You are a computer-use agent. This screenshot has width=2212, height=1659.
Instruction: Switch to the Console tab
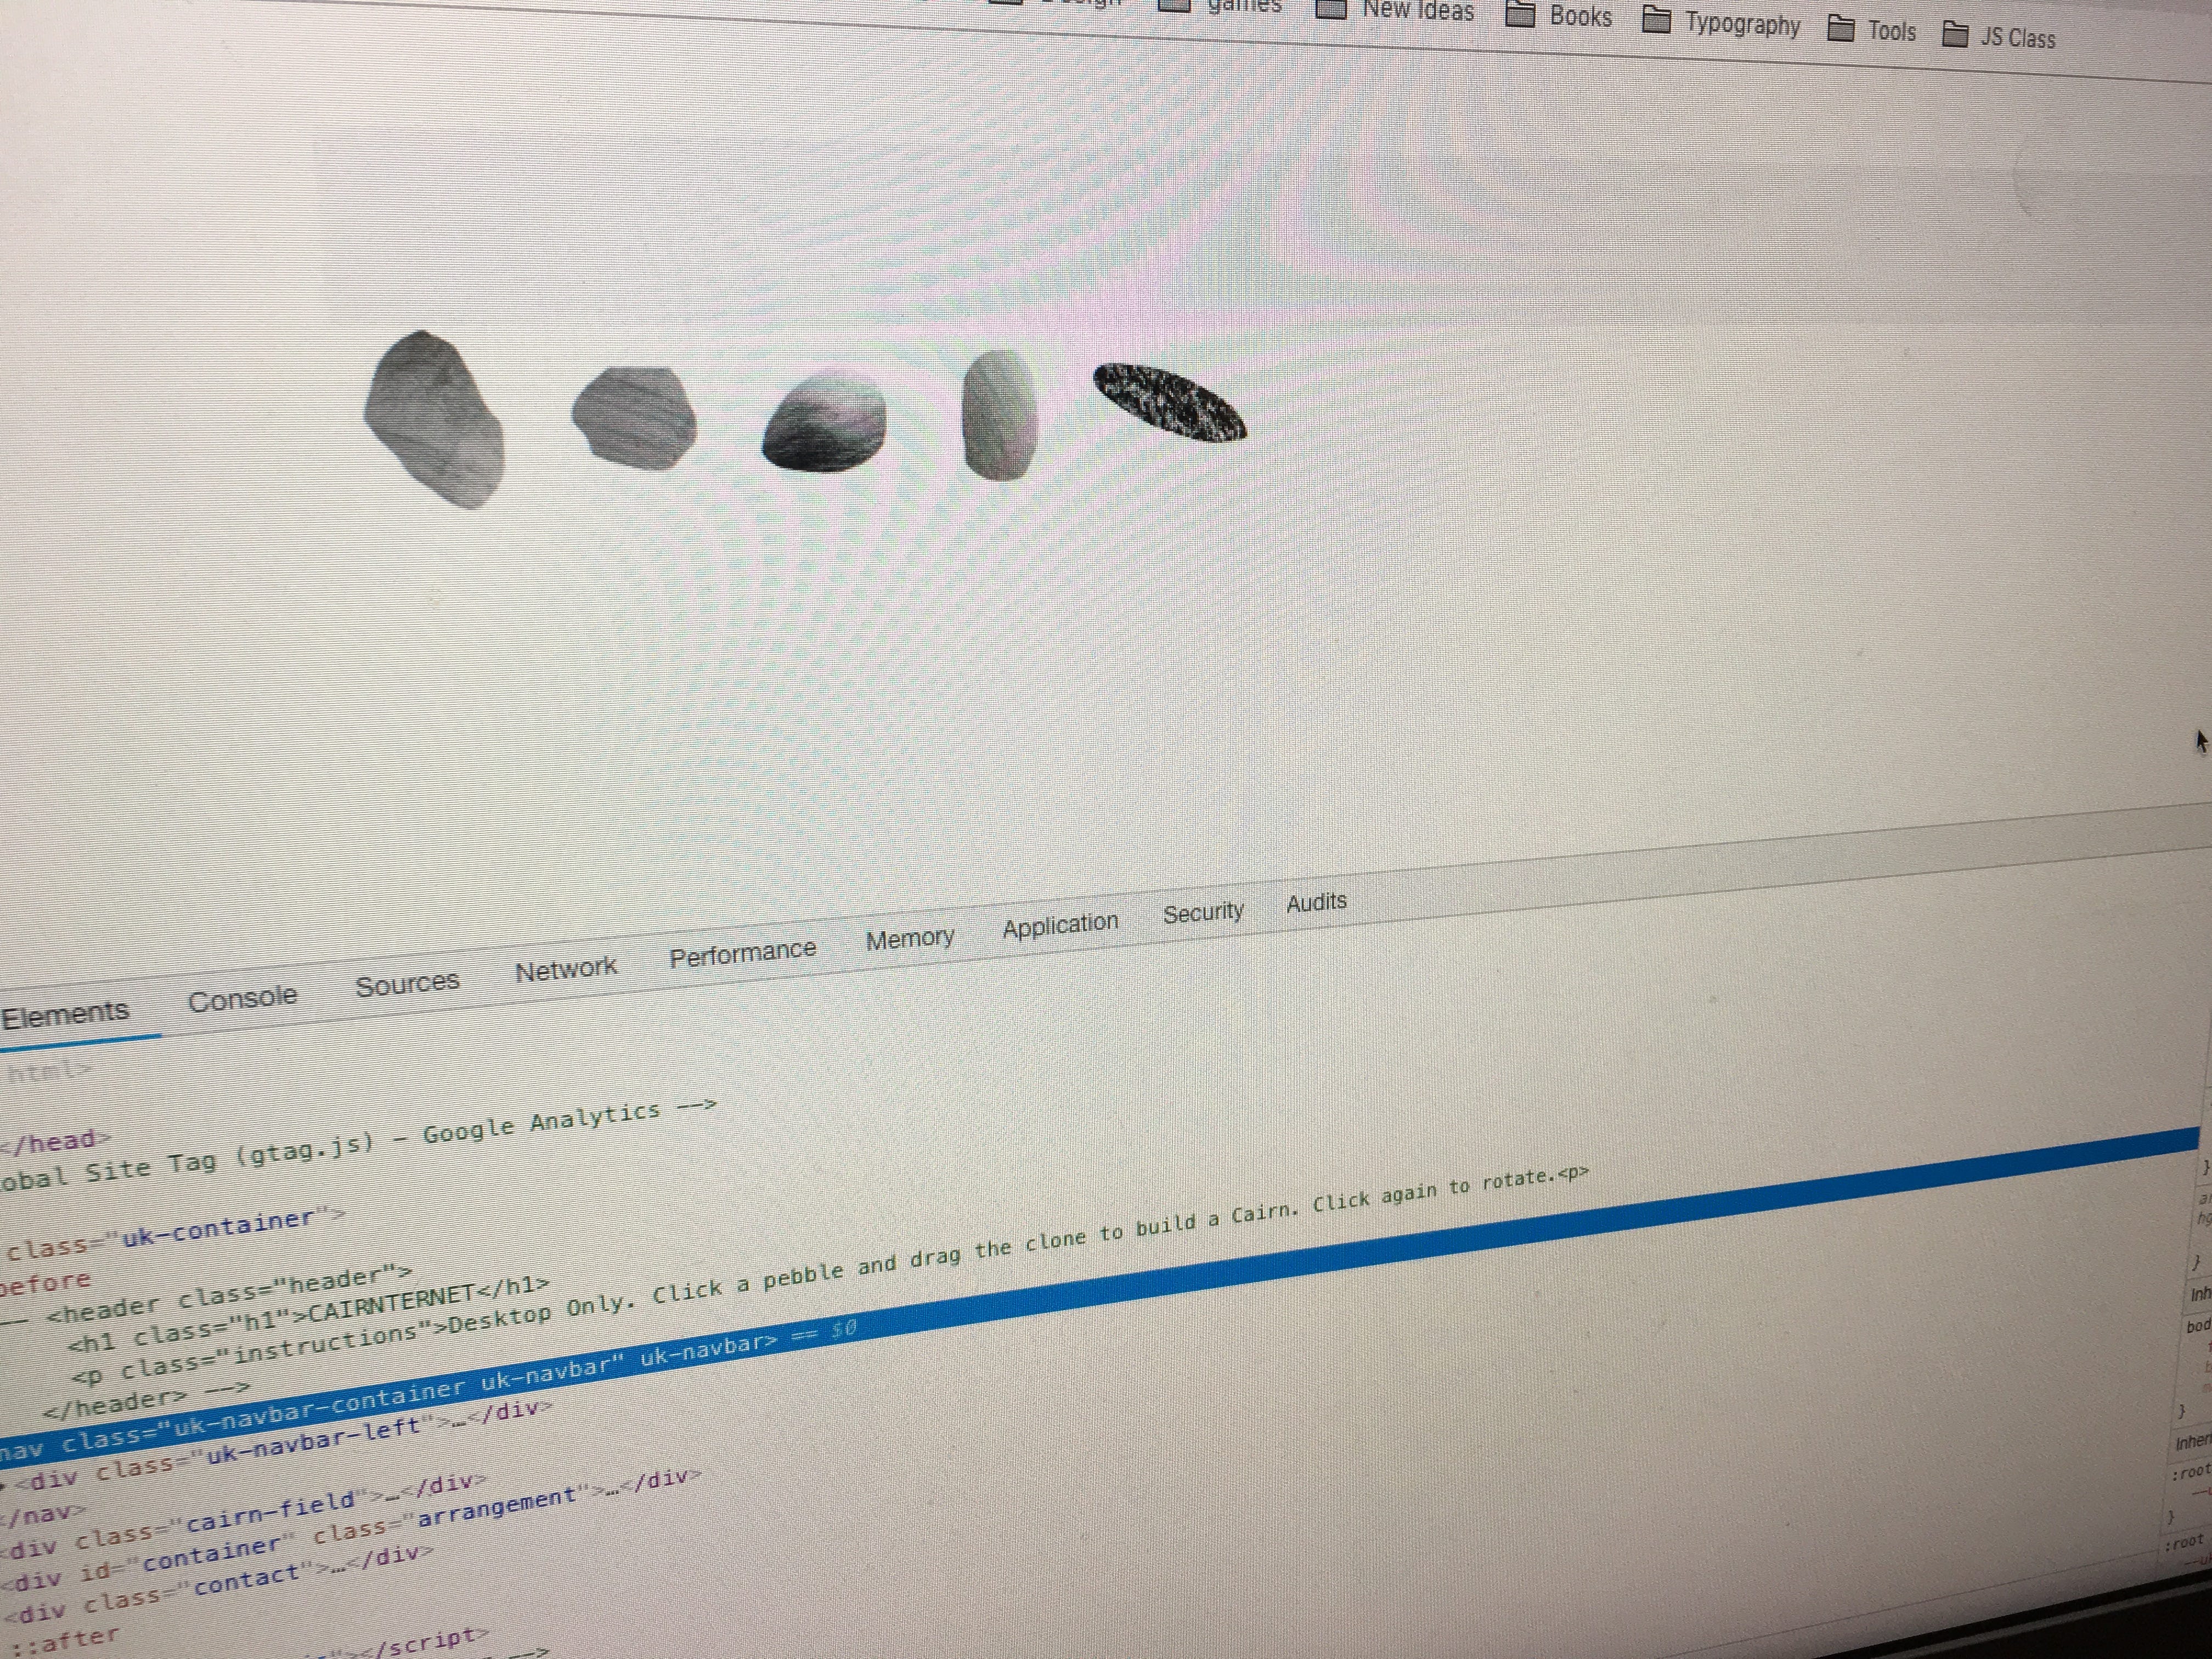(x=242, y=998)
